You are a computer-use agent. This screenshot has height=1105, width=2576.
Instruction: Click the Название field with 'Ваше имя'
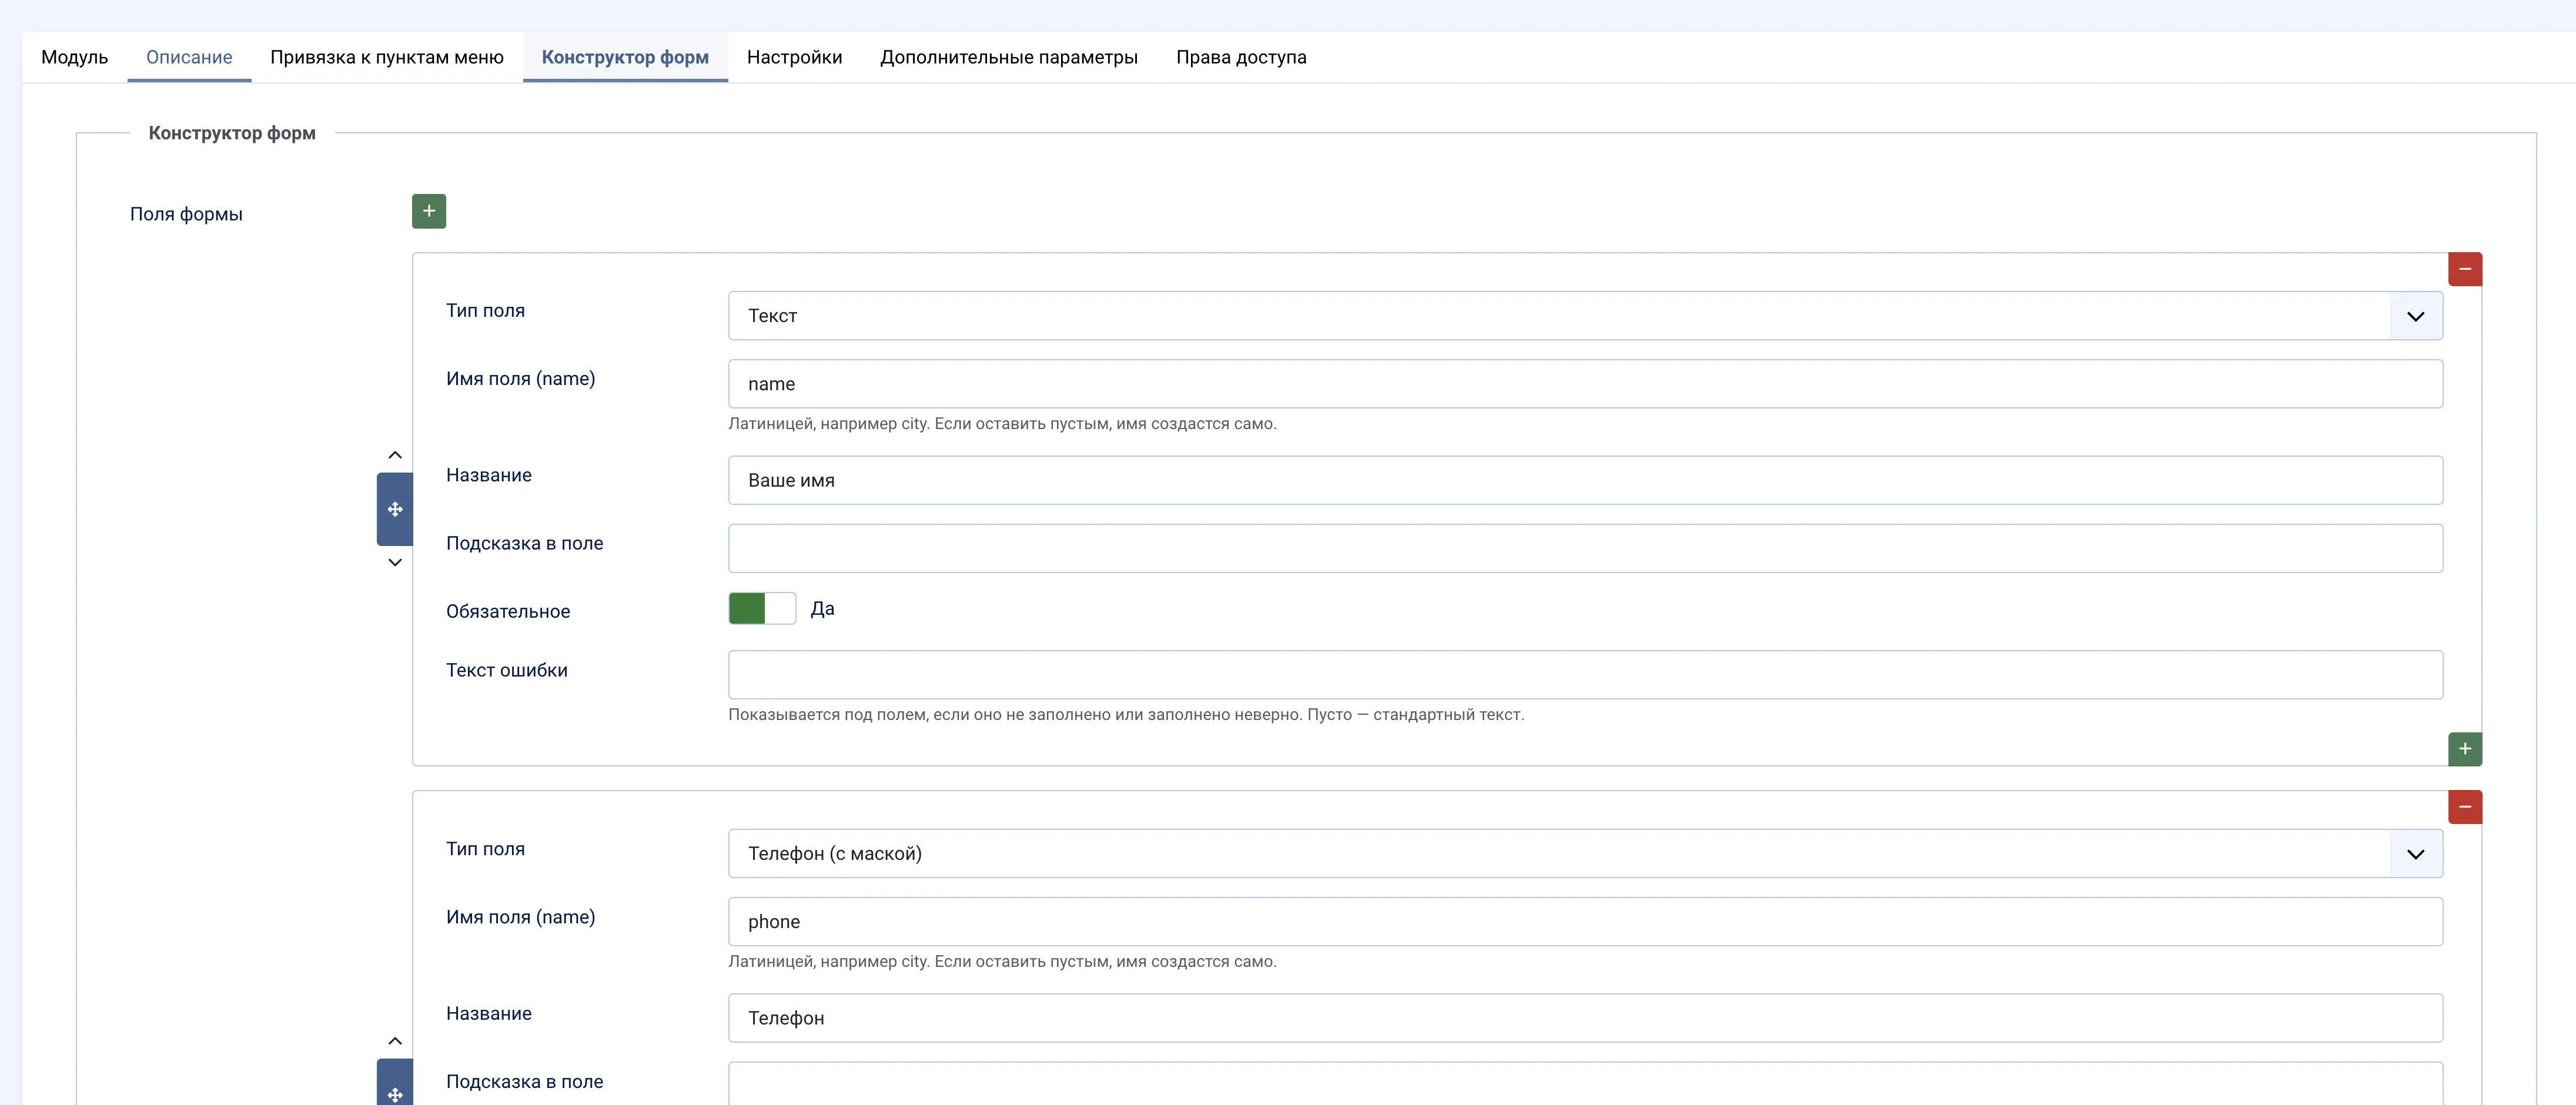tap(1585, 480)
